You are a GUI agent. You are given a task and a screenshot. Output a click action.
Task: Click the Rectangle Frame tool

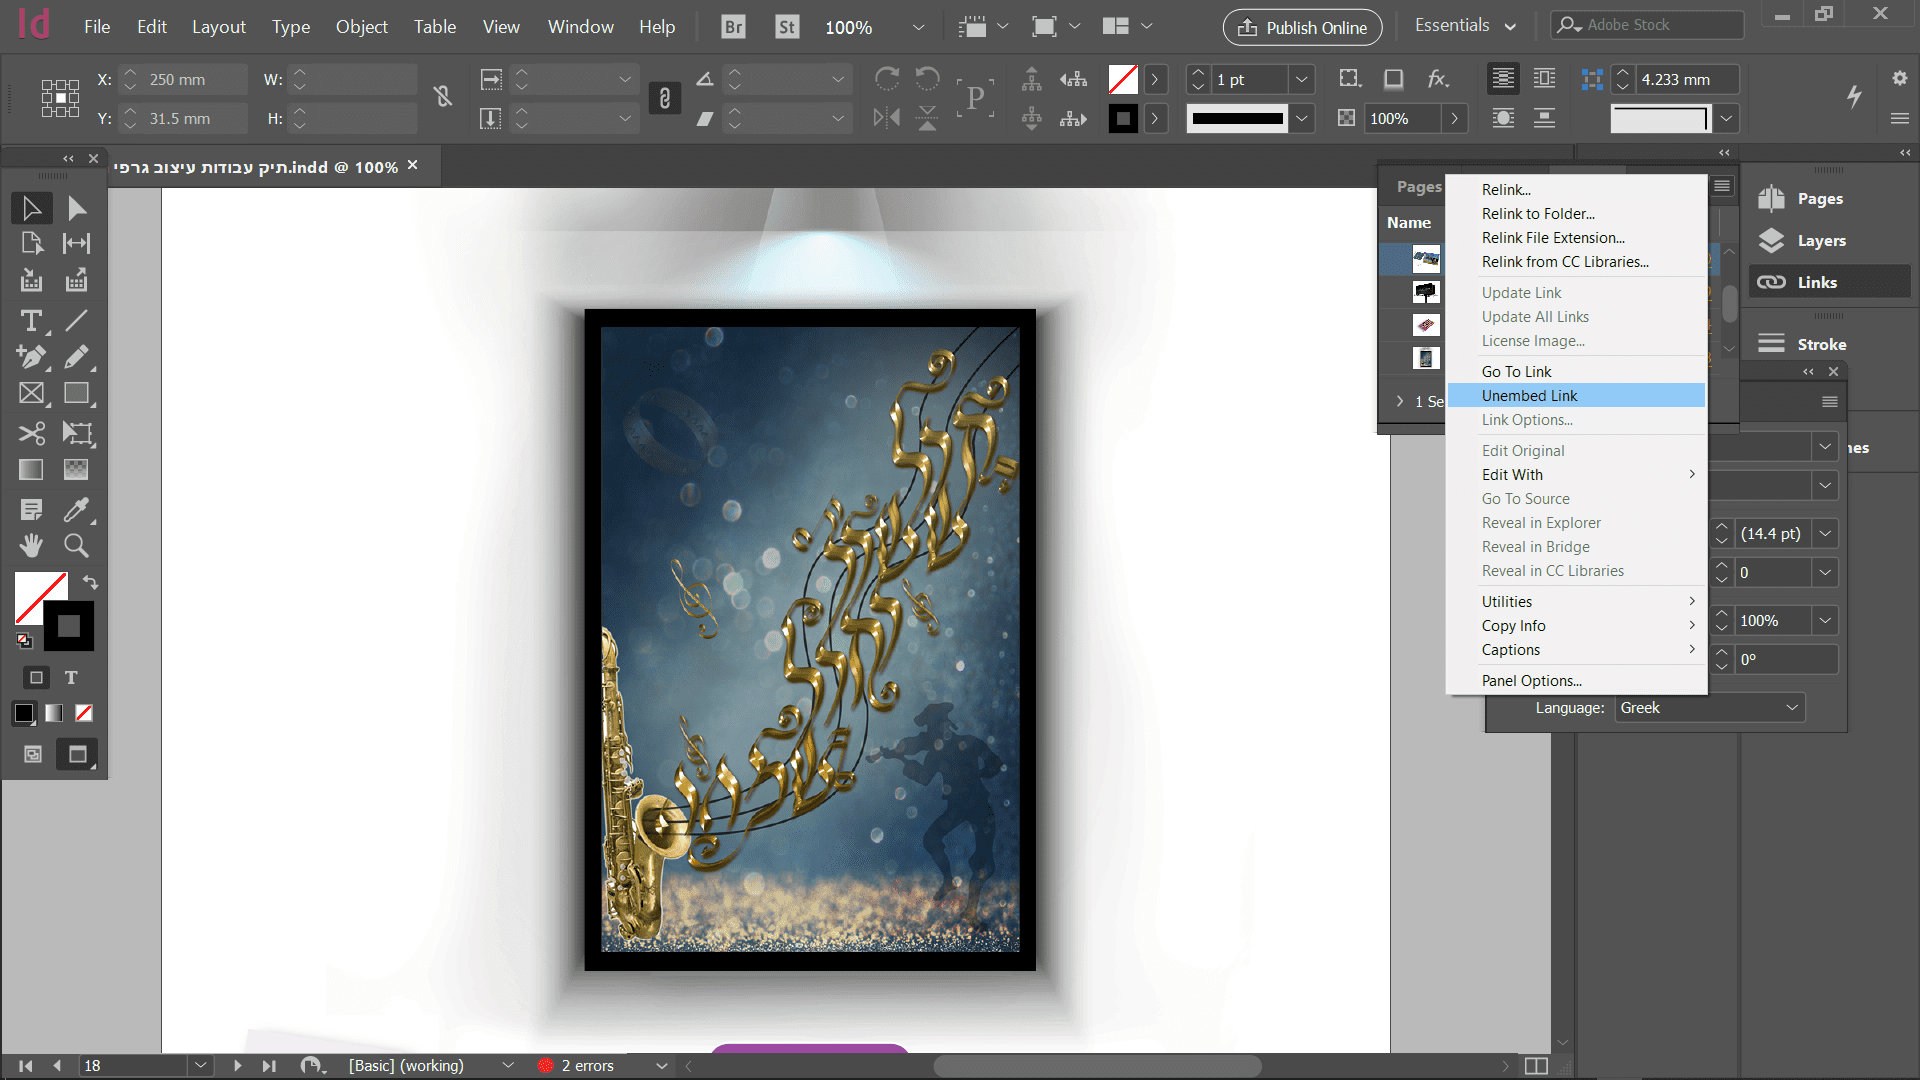pyautogui.click(x=31, y=394)
